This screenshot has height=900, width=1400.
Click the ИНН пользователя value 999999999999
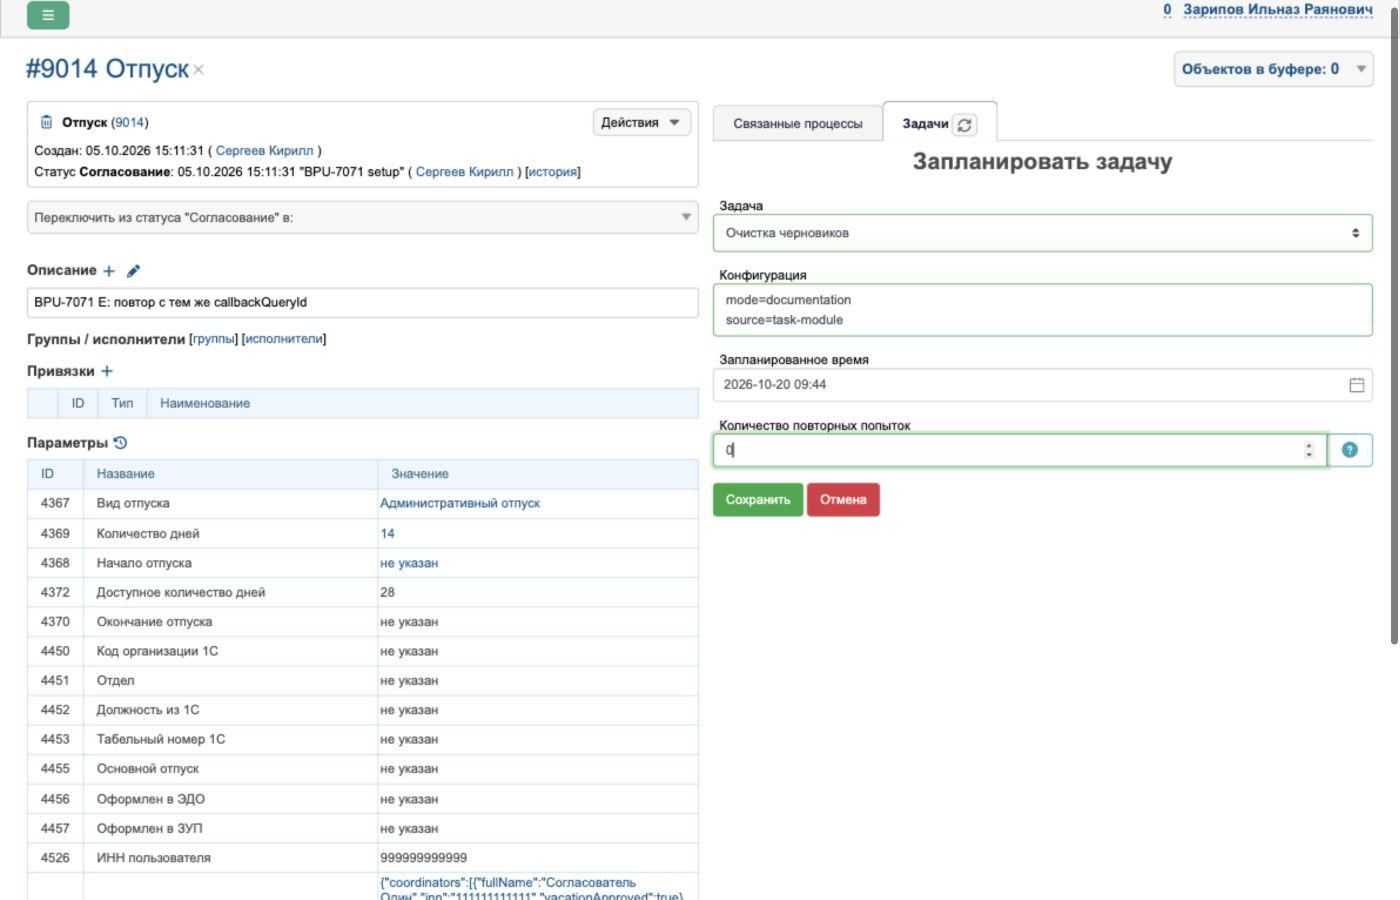pos(423,858)
